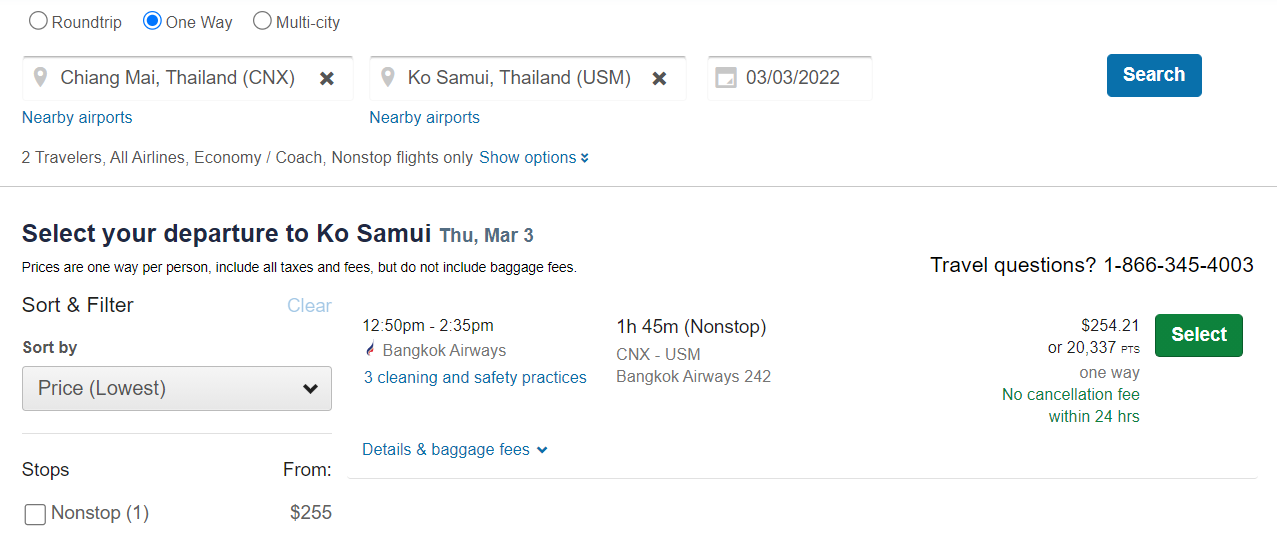Expand Show options for travelers
This screenshot has width=1277, height=543.
point(533,158)
